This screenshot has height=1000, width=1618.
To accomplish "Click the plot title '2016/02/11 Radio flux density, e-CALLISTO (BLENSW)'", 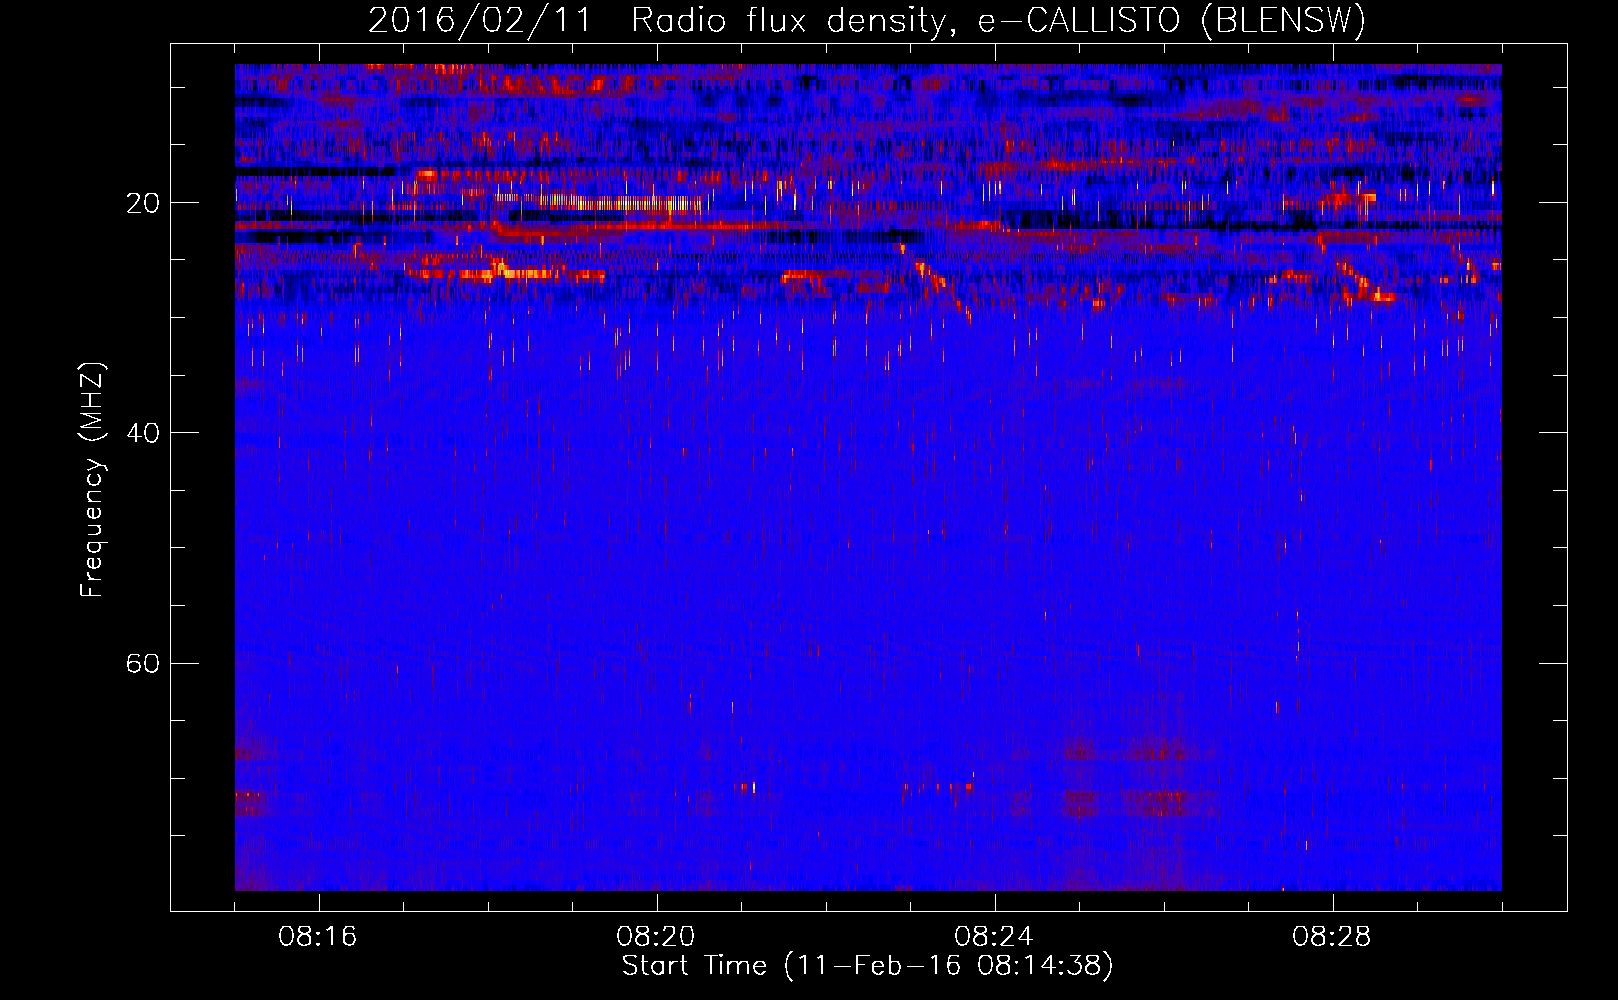I will click(x=867, y=21).
